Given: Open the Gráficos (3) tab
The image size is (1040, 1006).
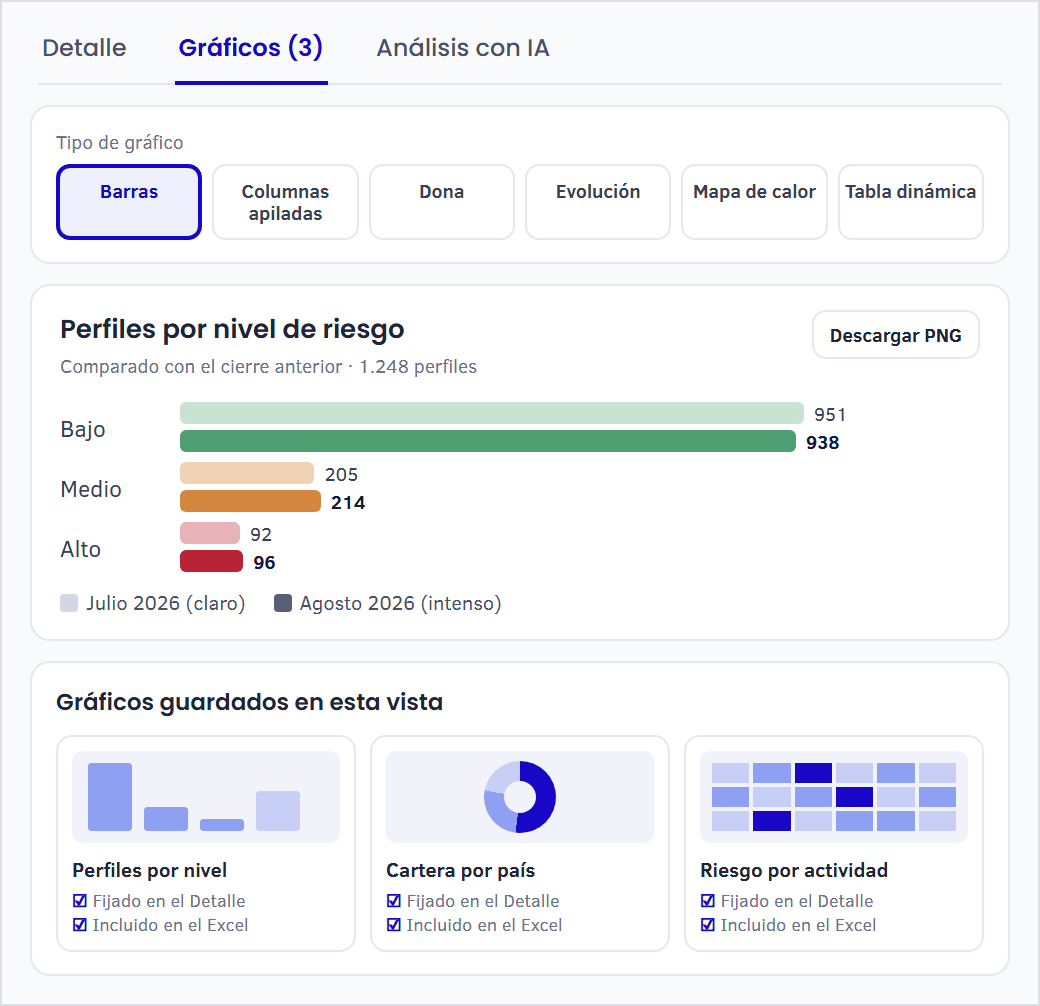Looking at the screenshot, I should (x=251, y=48).
